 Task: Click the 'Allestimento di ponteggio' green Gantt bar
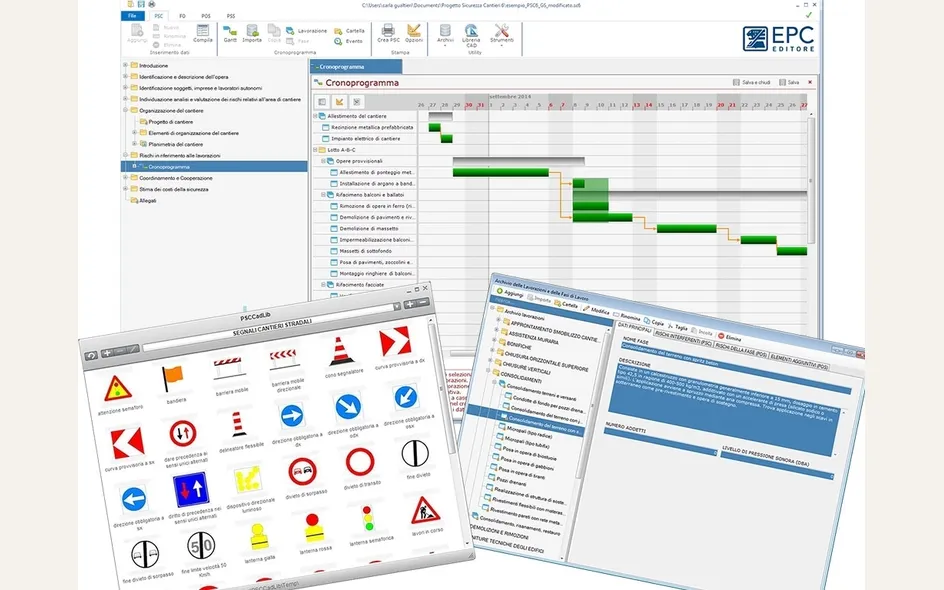coord(500,172)
